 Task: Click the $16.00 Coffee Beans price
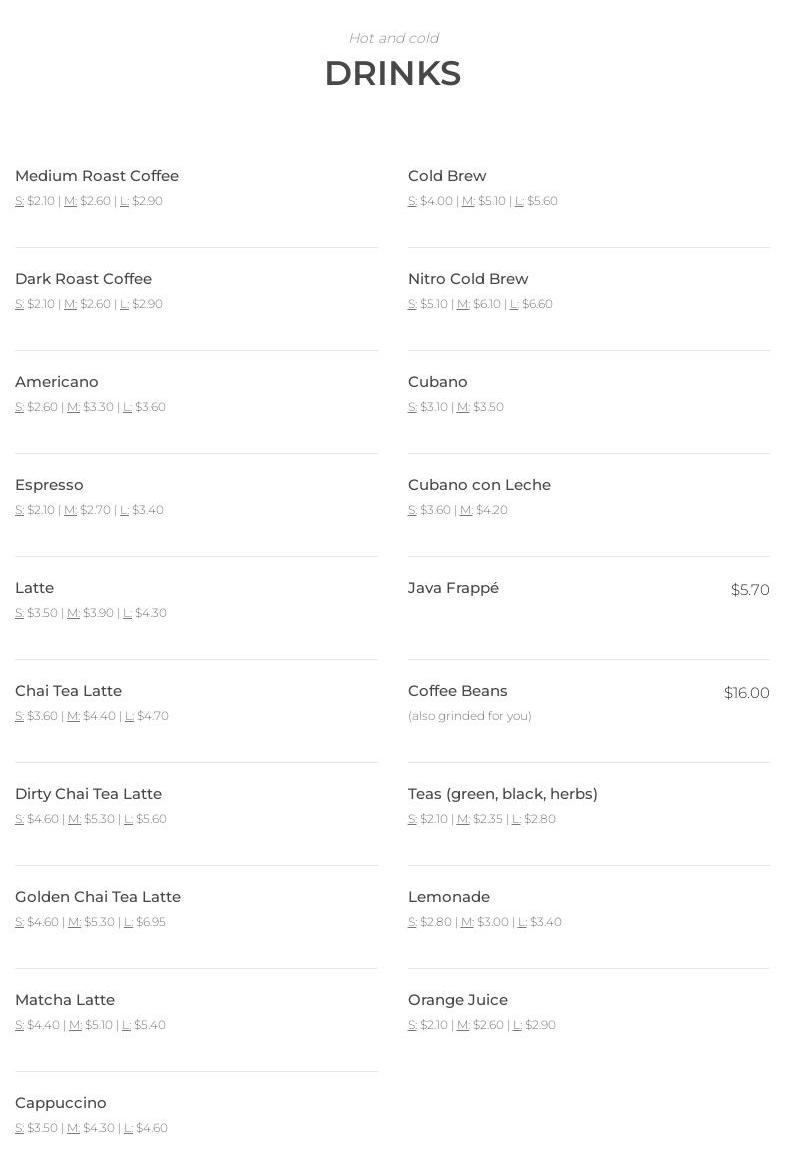[746, 693]
